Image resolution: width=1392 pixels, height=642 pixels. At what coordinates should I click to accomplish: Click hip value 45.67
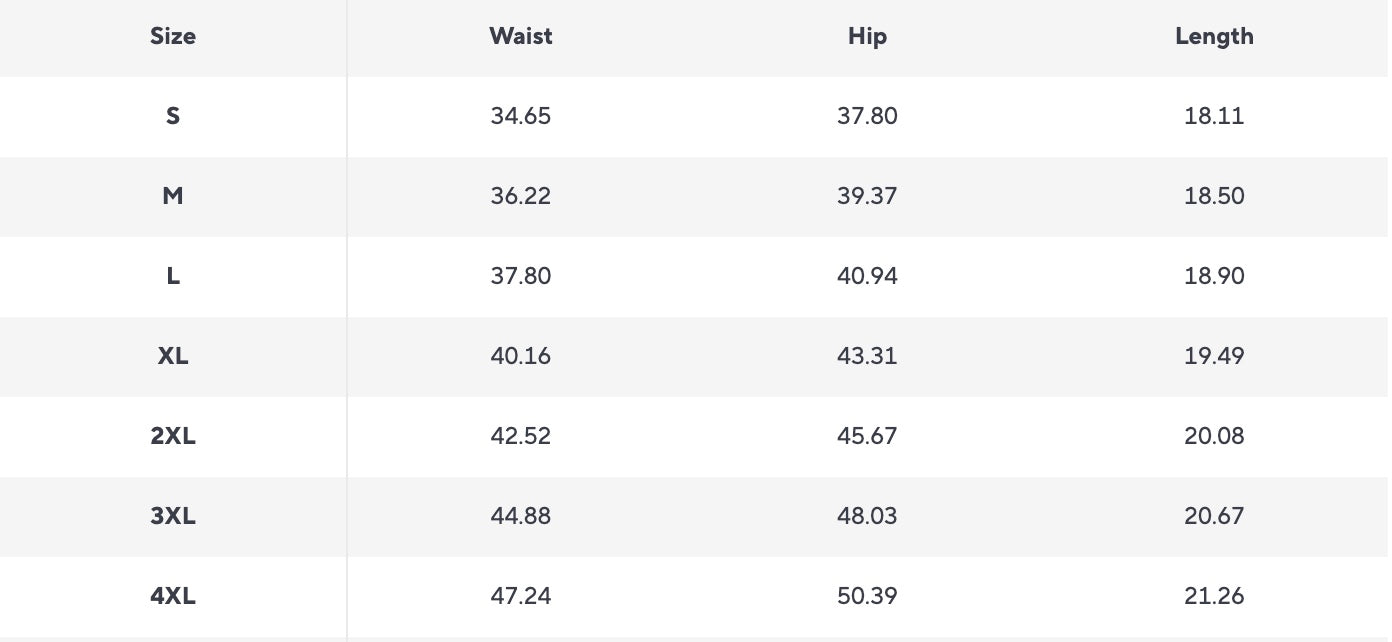867,436
